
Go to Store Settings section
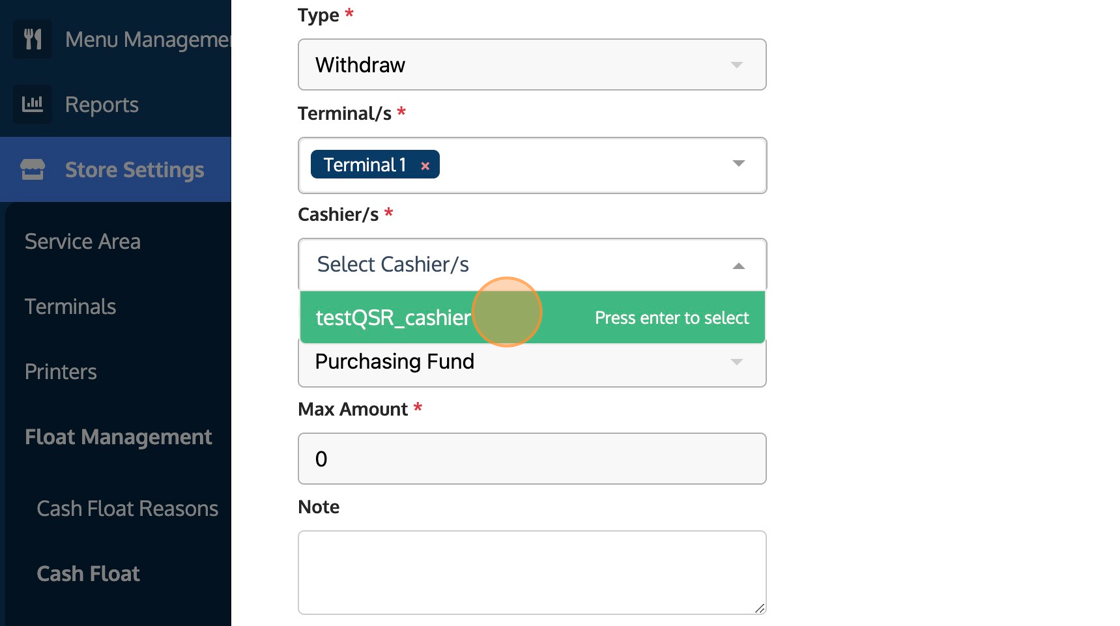(134, 170)
